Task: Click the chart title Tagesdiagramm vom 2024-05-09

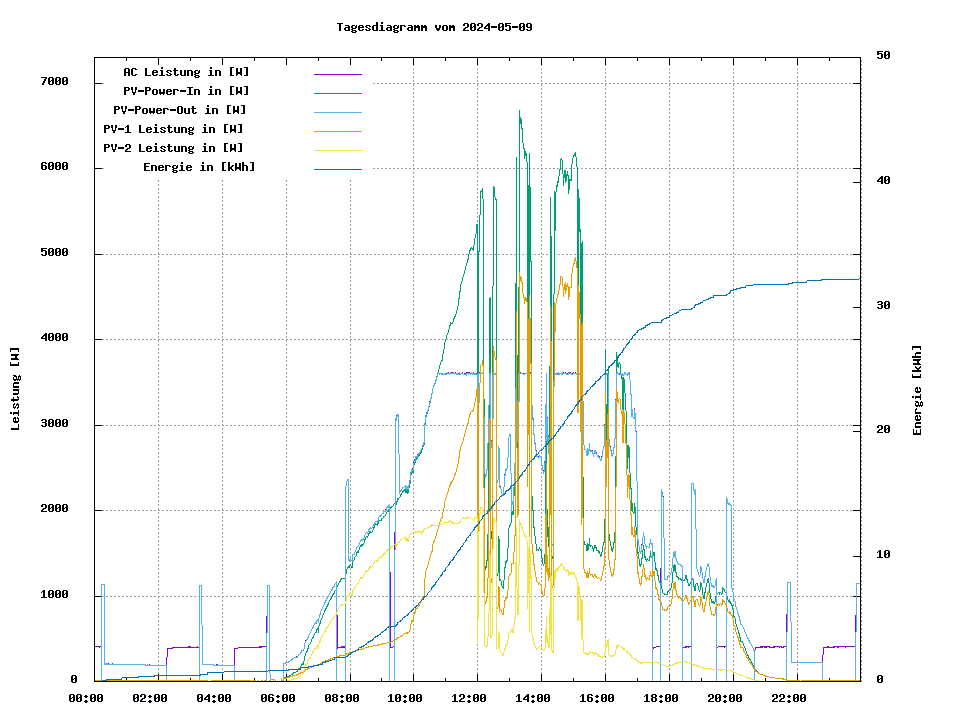Action: tap(434, 27)
